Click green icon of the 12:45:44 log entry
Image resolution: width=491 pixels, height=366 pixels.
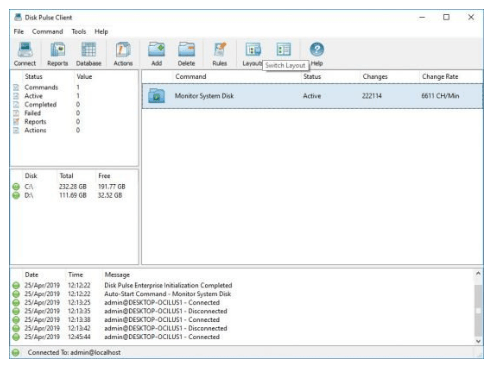pyautogui.click(x=16, y=337)
